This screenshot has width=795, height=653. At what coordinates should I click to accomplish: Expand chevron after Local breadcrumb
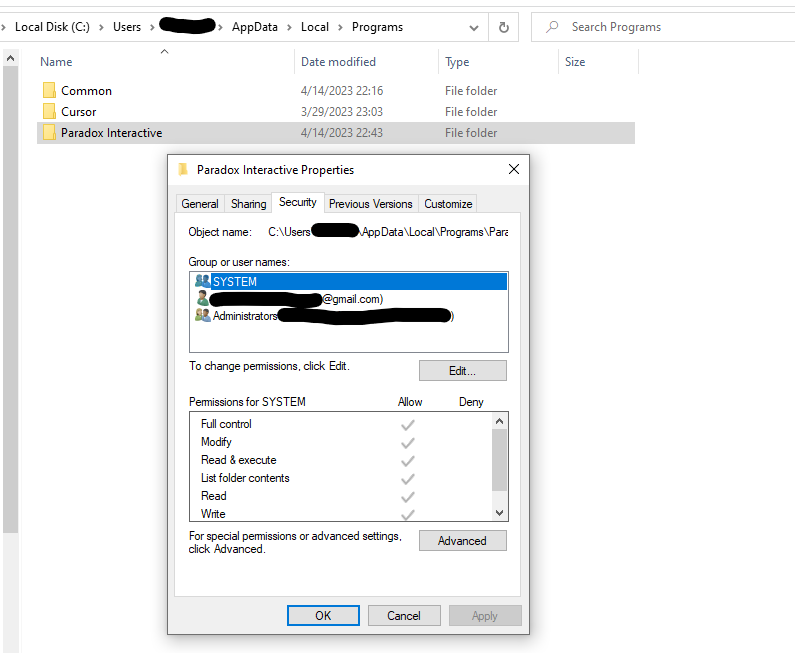click(x=340, y=27)
